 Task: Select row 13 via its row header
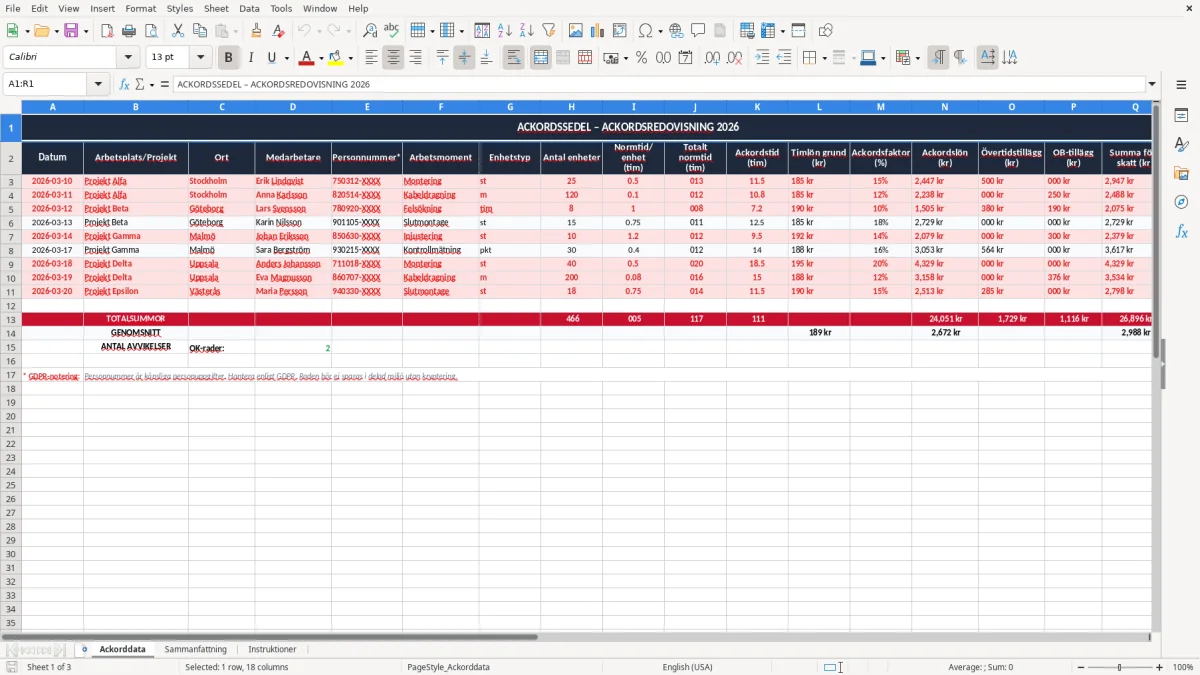coord(11,319)
